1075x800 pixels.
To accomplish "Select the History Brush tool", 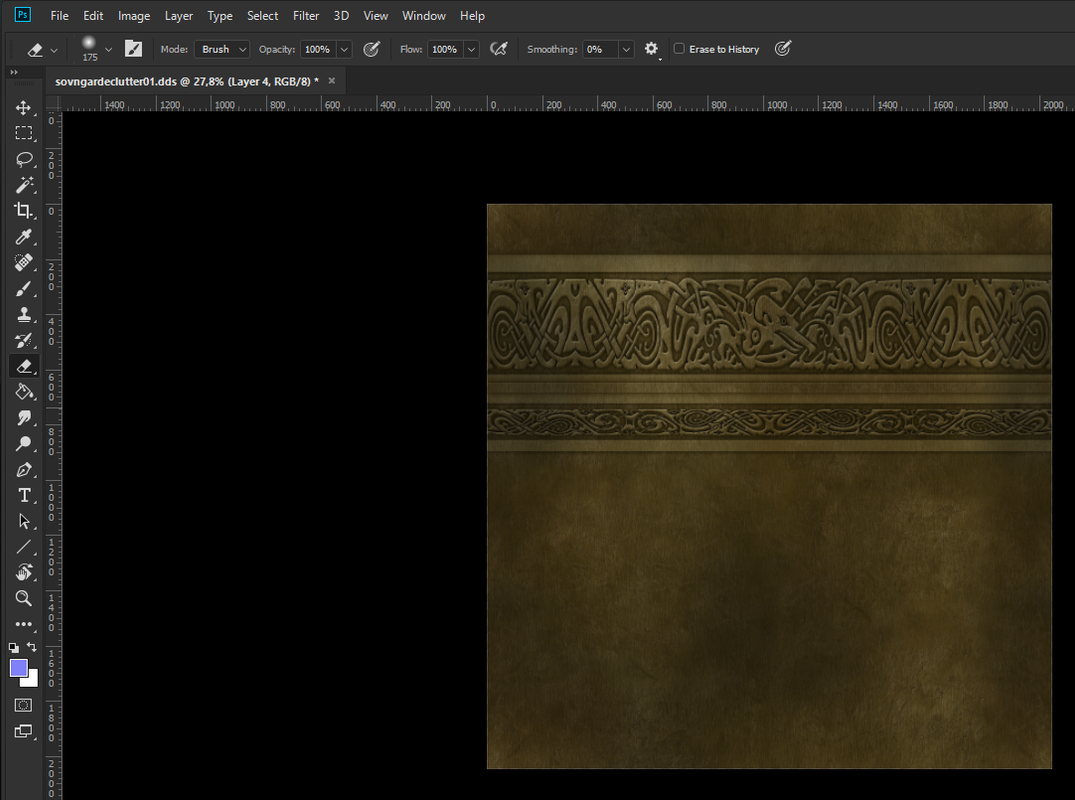I will coord(23,340).
